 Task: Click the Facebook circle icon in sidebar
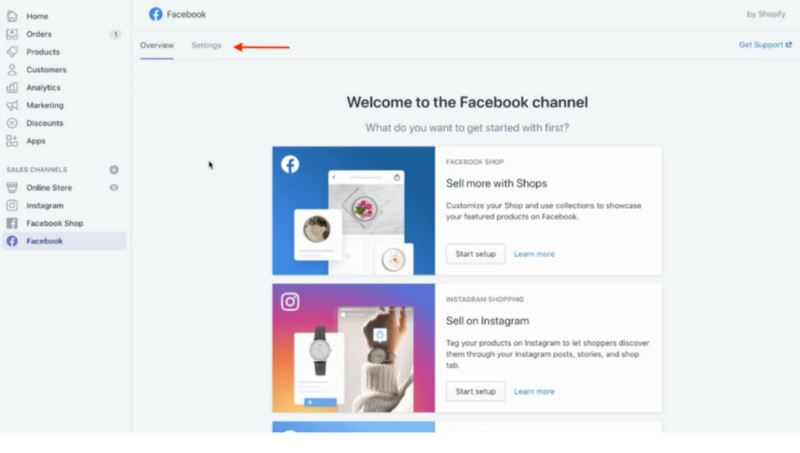coord(12,241)
